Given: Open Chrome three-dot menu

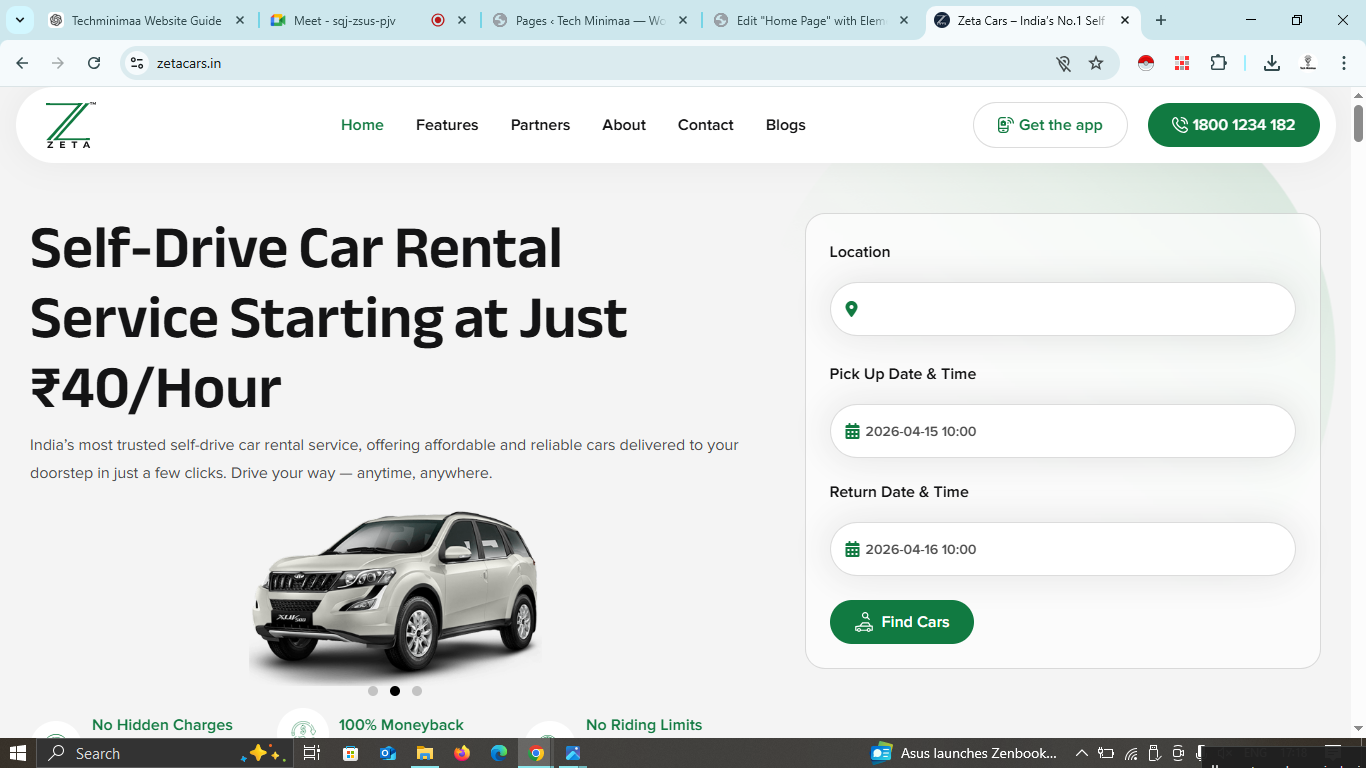Looking at the screenshot, I should coord(1344,63).
